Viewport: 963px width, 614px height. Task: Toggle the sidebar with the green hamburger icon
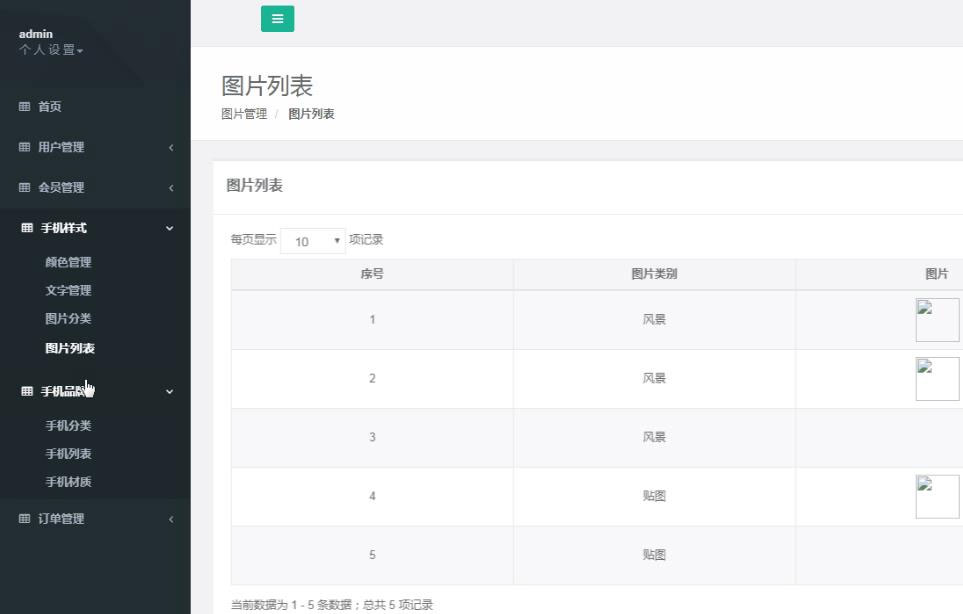coord(277,18)
